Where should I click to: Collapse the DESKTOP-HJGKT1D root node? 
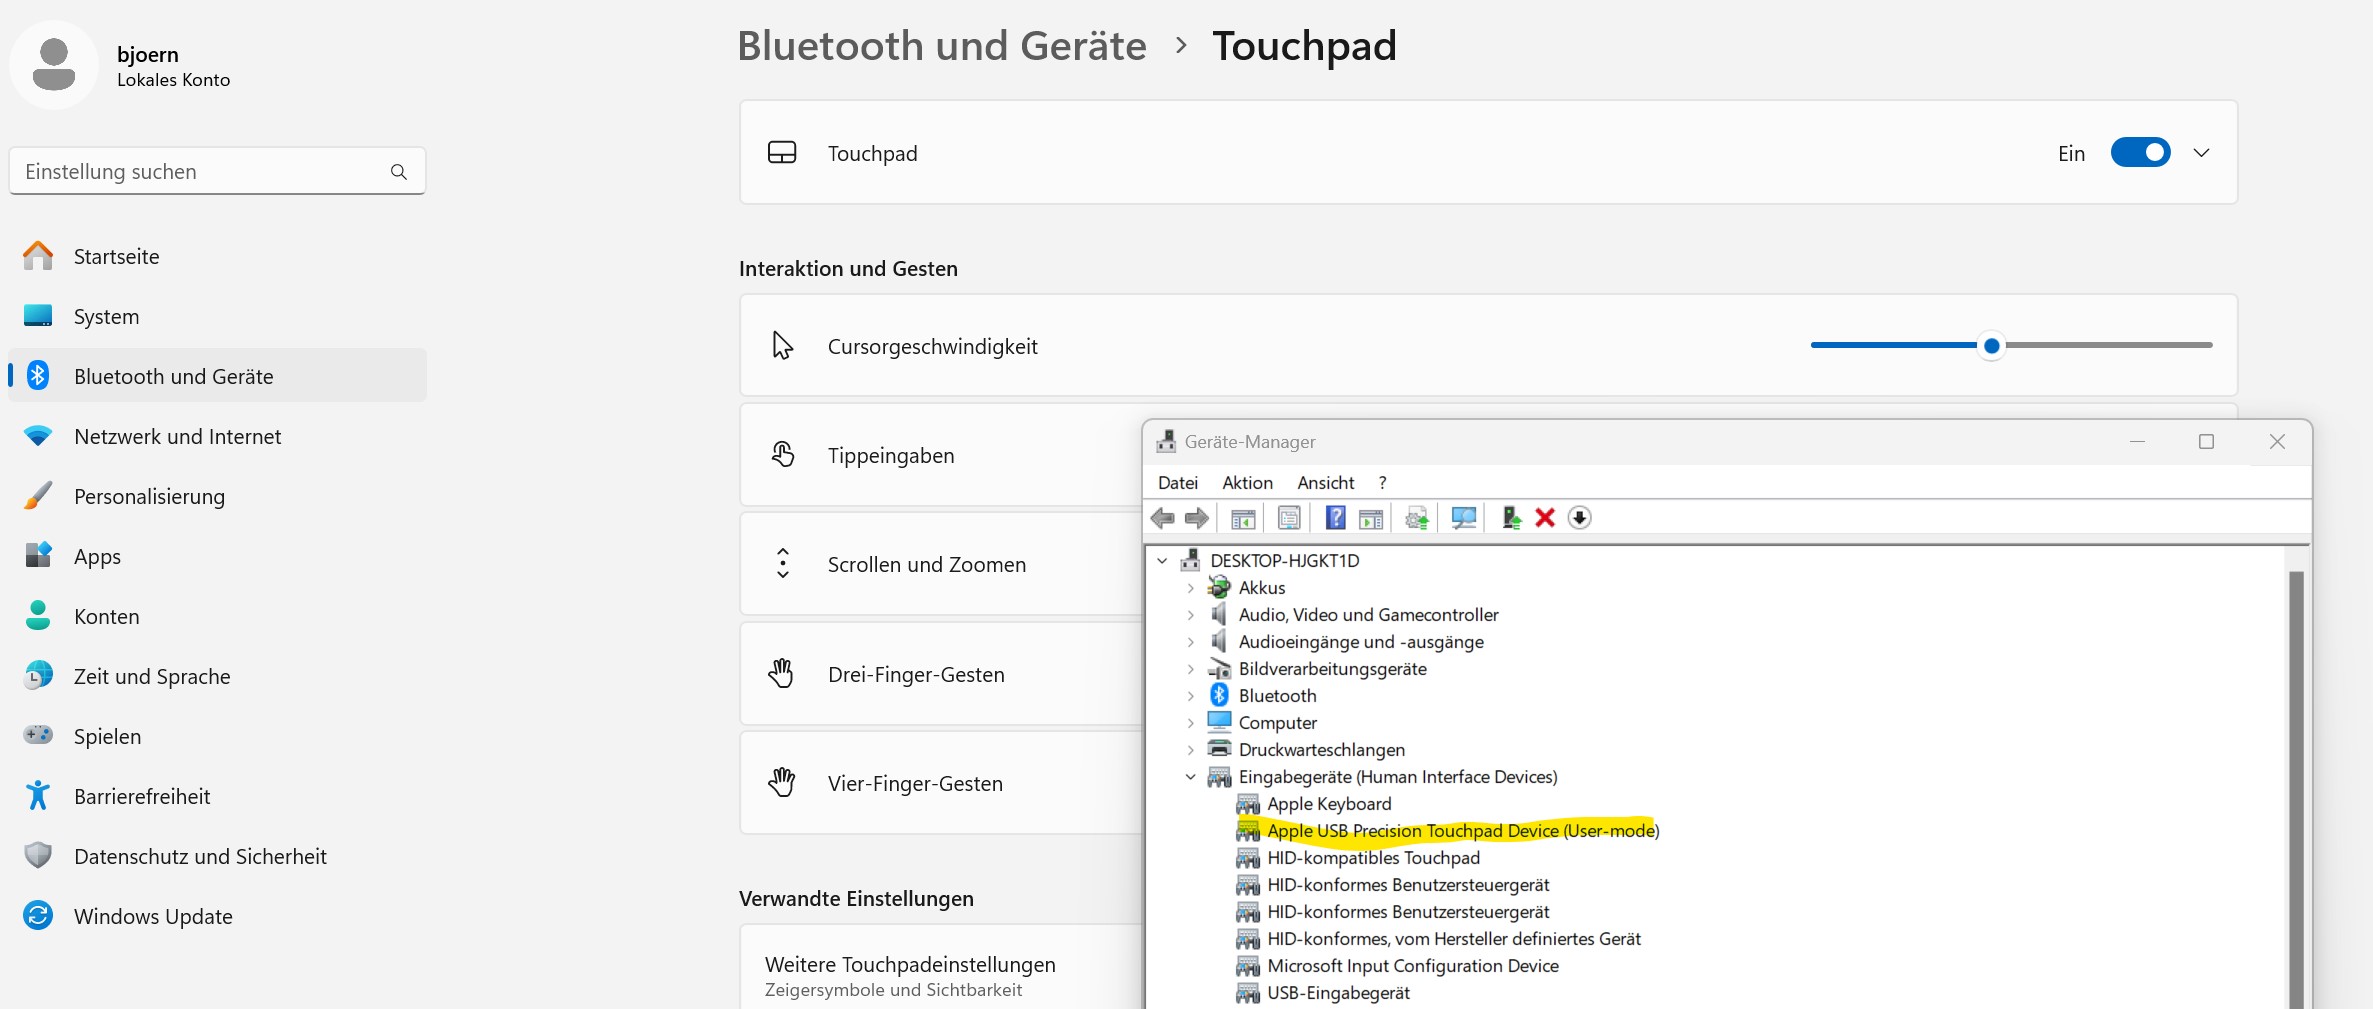tap(1162, 561)
